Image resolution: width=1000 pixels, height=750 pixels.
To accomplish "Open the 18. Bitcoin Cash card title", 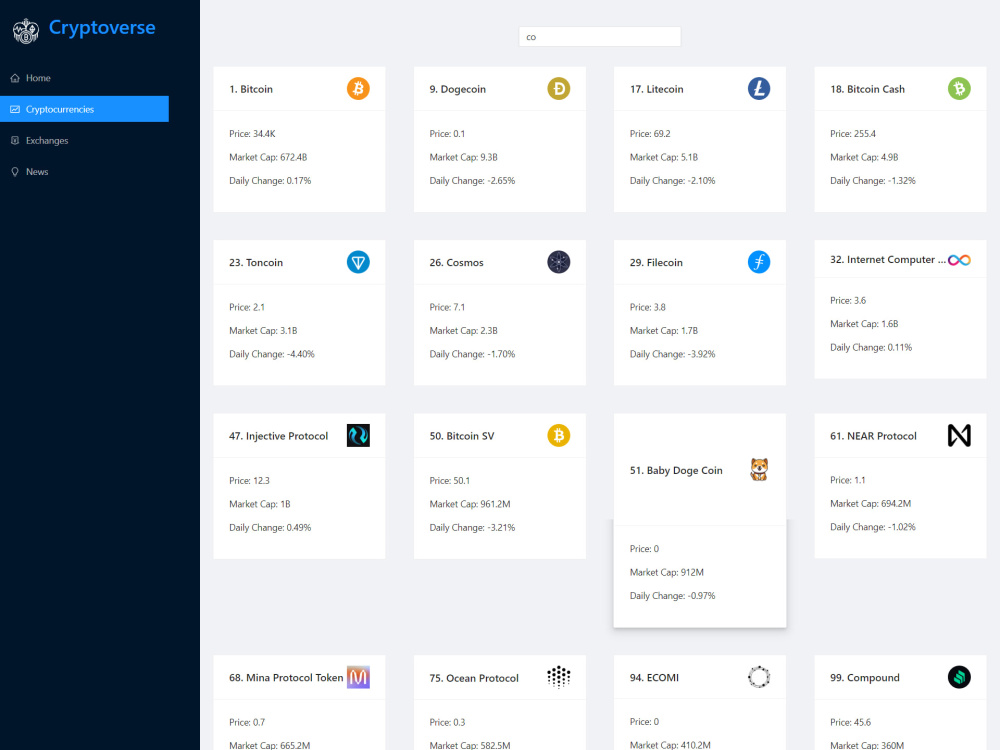I will 867,89.
